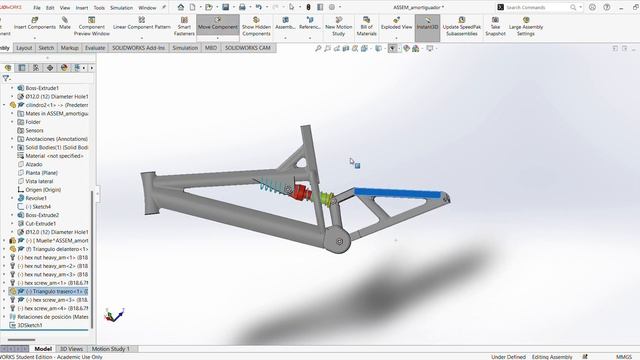Expand the cilindro2<1> component node
The image size is (640, 360).
coord(4,105)
